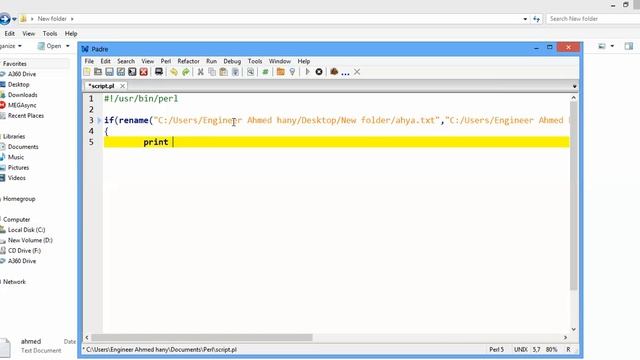Open Explorer's View menu

coord(28,33)
